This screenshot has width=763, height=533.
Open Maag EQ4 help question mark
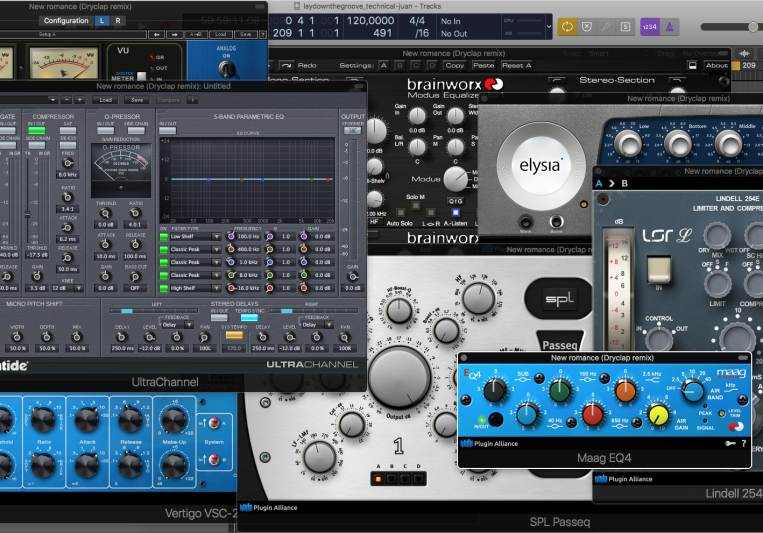(744, 443)
